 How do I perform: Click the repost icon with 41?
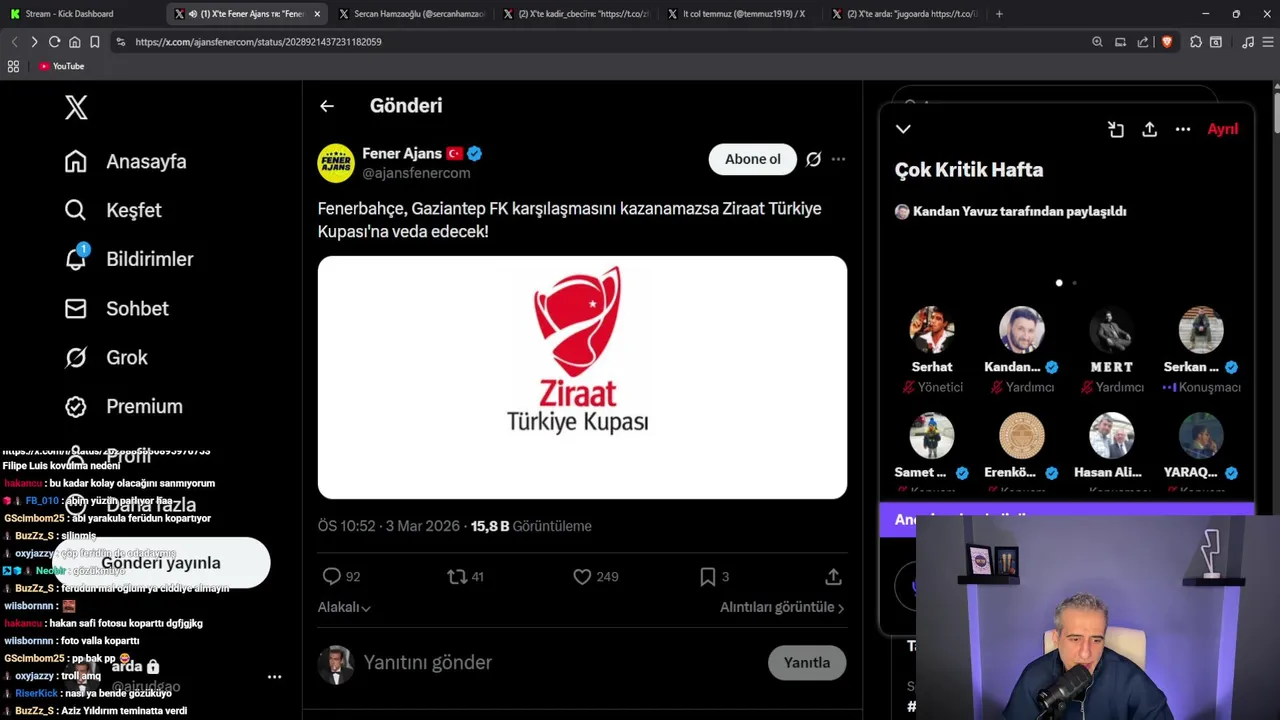[x=457, y=577]
